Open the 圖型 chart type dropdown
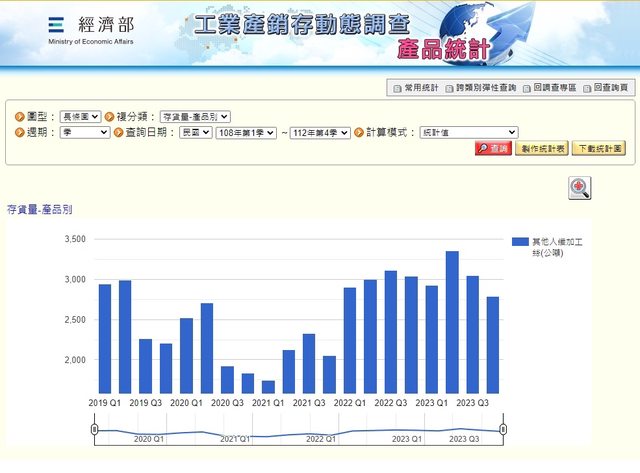 coord(80,116)
